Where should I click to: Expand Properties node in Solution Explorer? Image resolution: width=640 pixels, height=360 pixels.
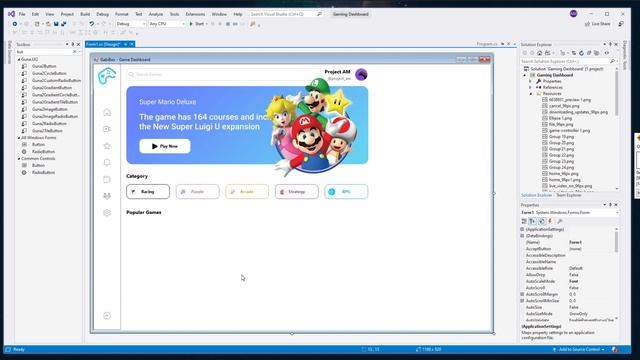[531, 81]
